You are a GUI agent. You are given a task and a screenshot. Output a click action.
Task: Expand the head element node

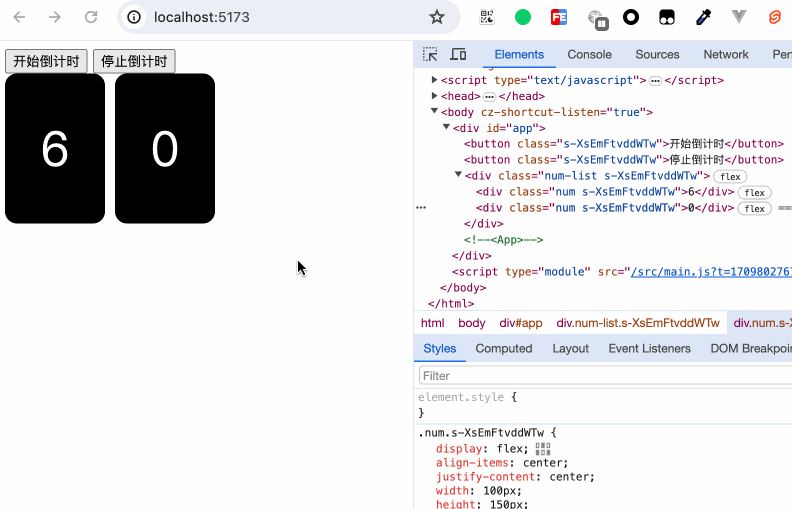coord(434,95)
